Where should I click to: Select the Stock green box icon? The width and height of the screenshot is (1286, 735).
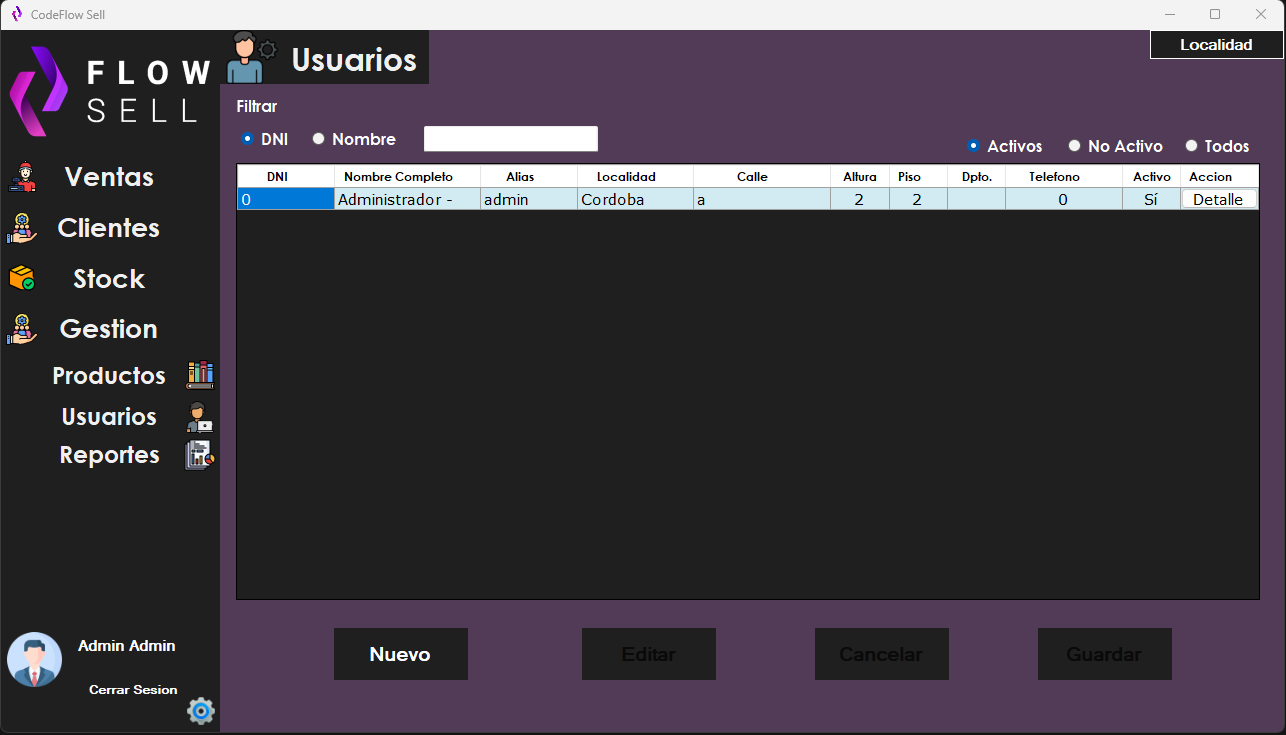22,278
